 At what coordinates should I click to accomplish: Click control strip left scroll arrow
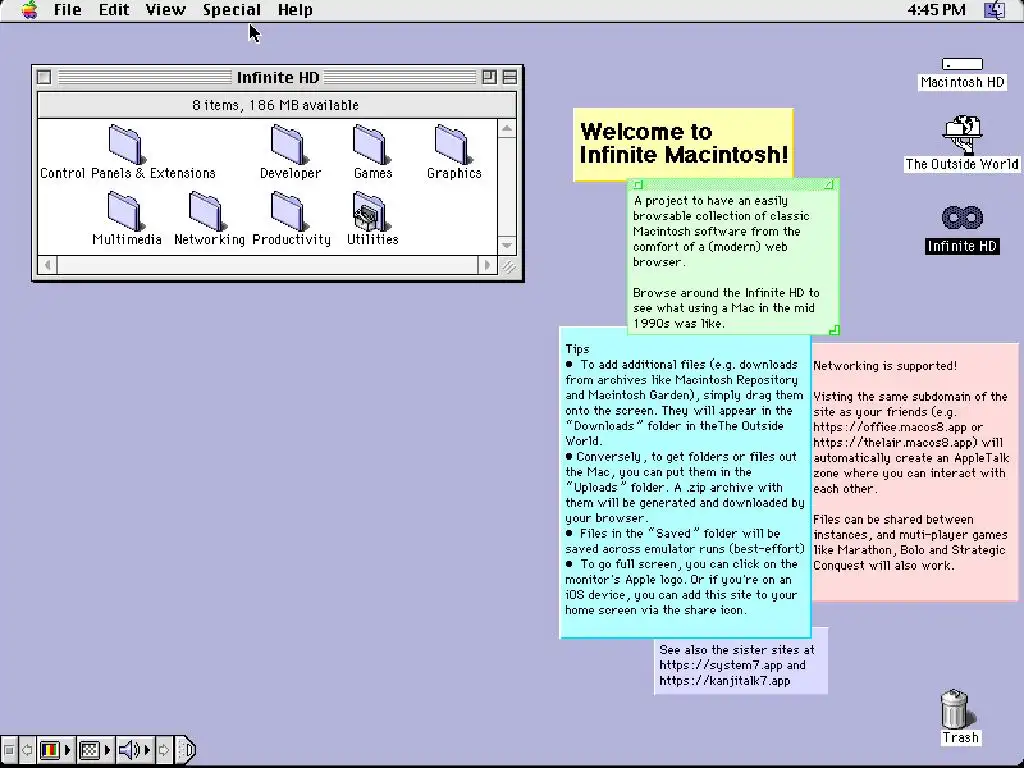point(27,750)
